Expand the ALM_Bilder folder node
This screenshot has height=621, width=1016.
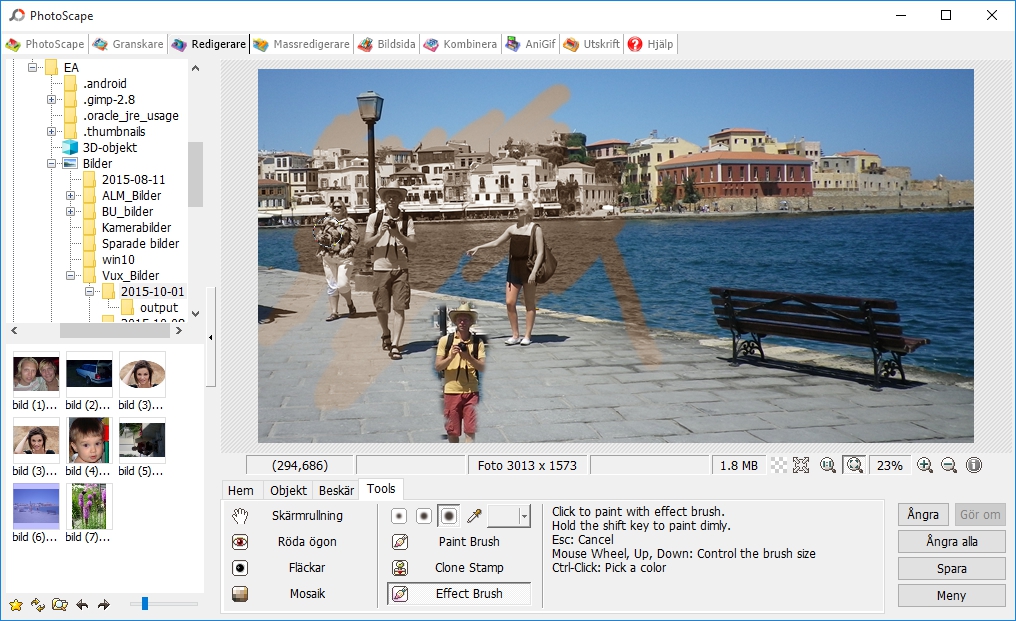click(71, 196)
